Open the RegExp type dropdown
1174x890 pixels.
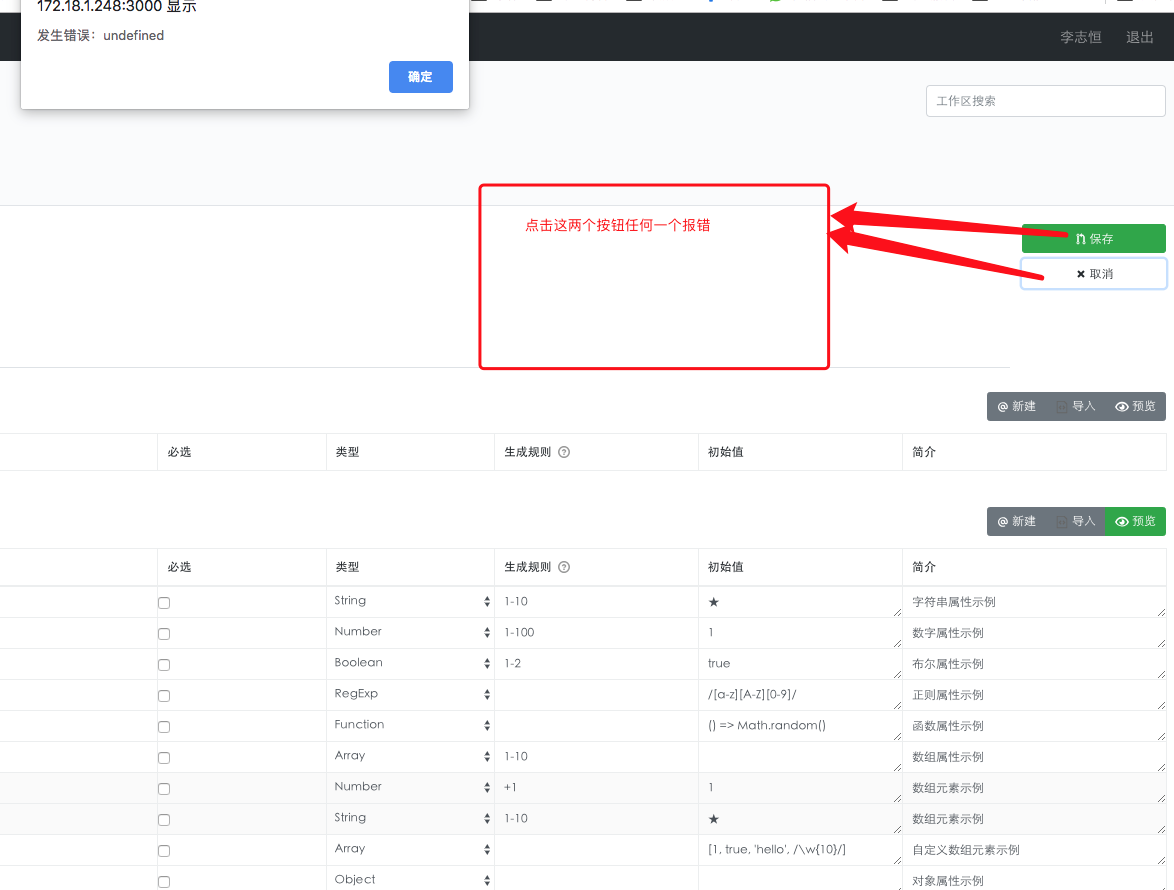click(410, 694)
